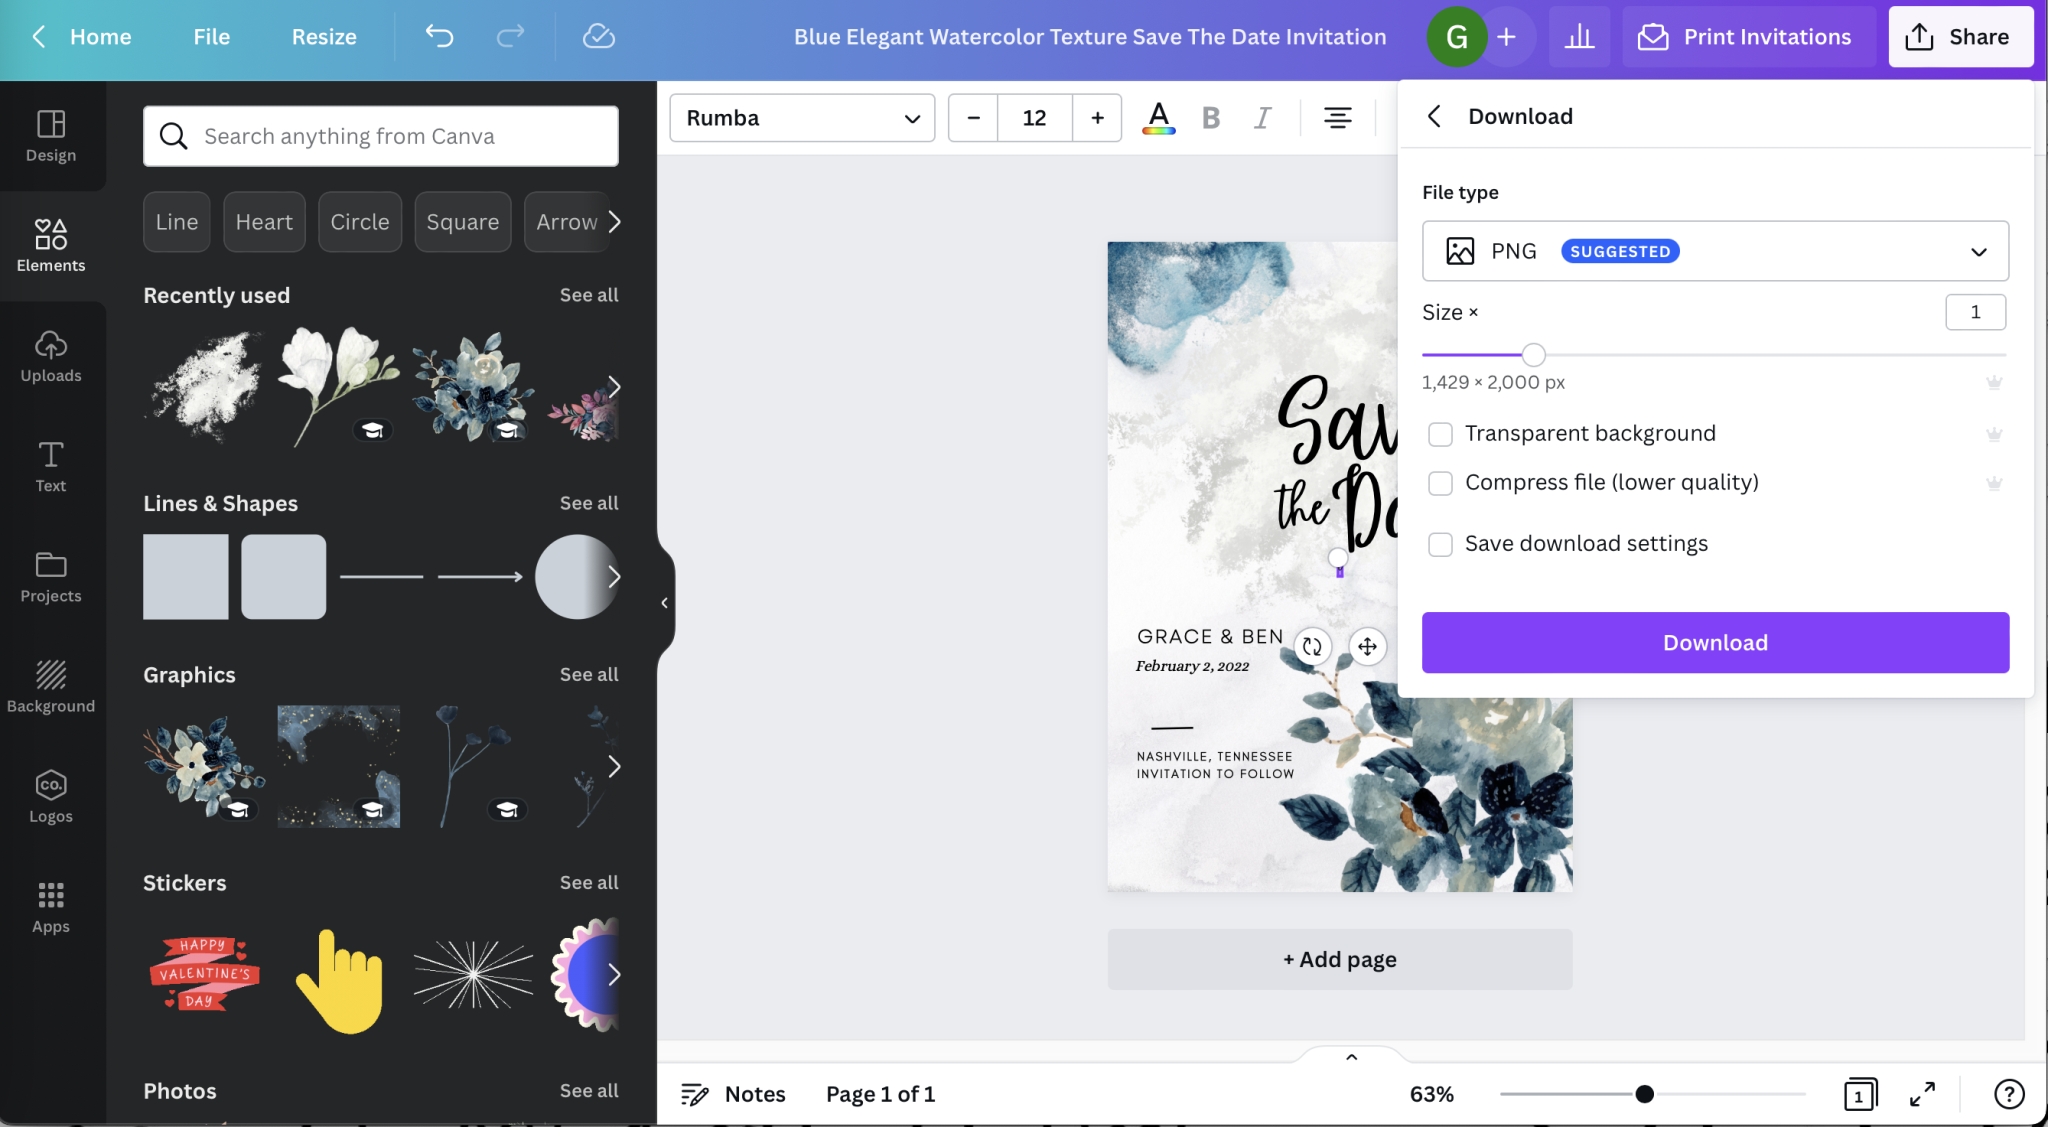Open text alignment options
2048x1127 pixels.
click(x=1337, y=118)
